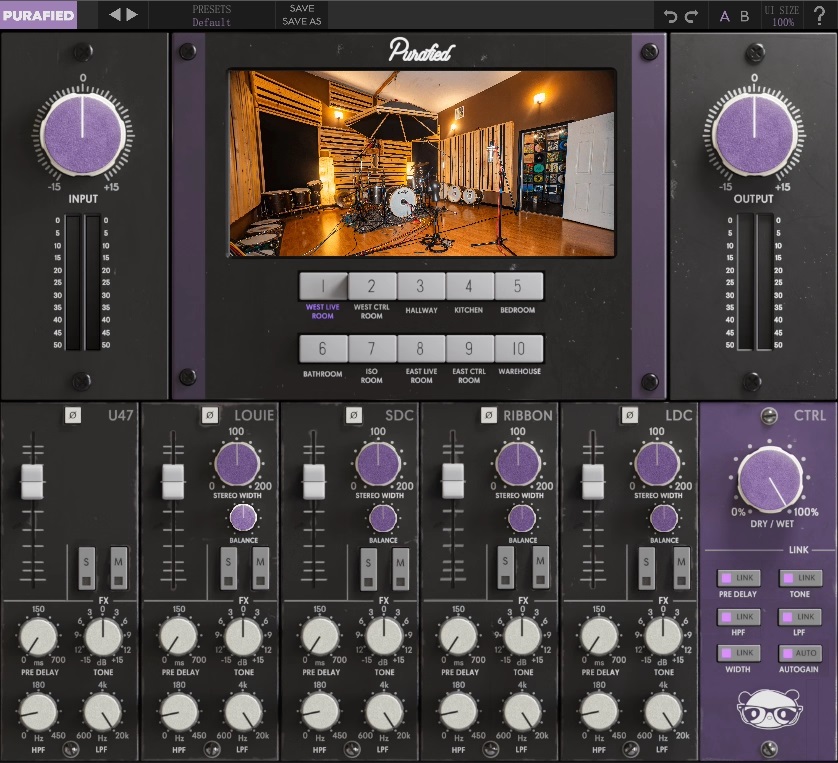Switch to room 10 Warehouse
Screen dimensions: 838x763
coord(518,349)
